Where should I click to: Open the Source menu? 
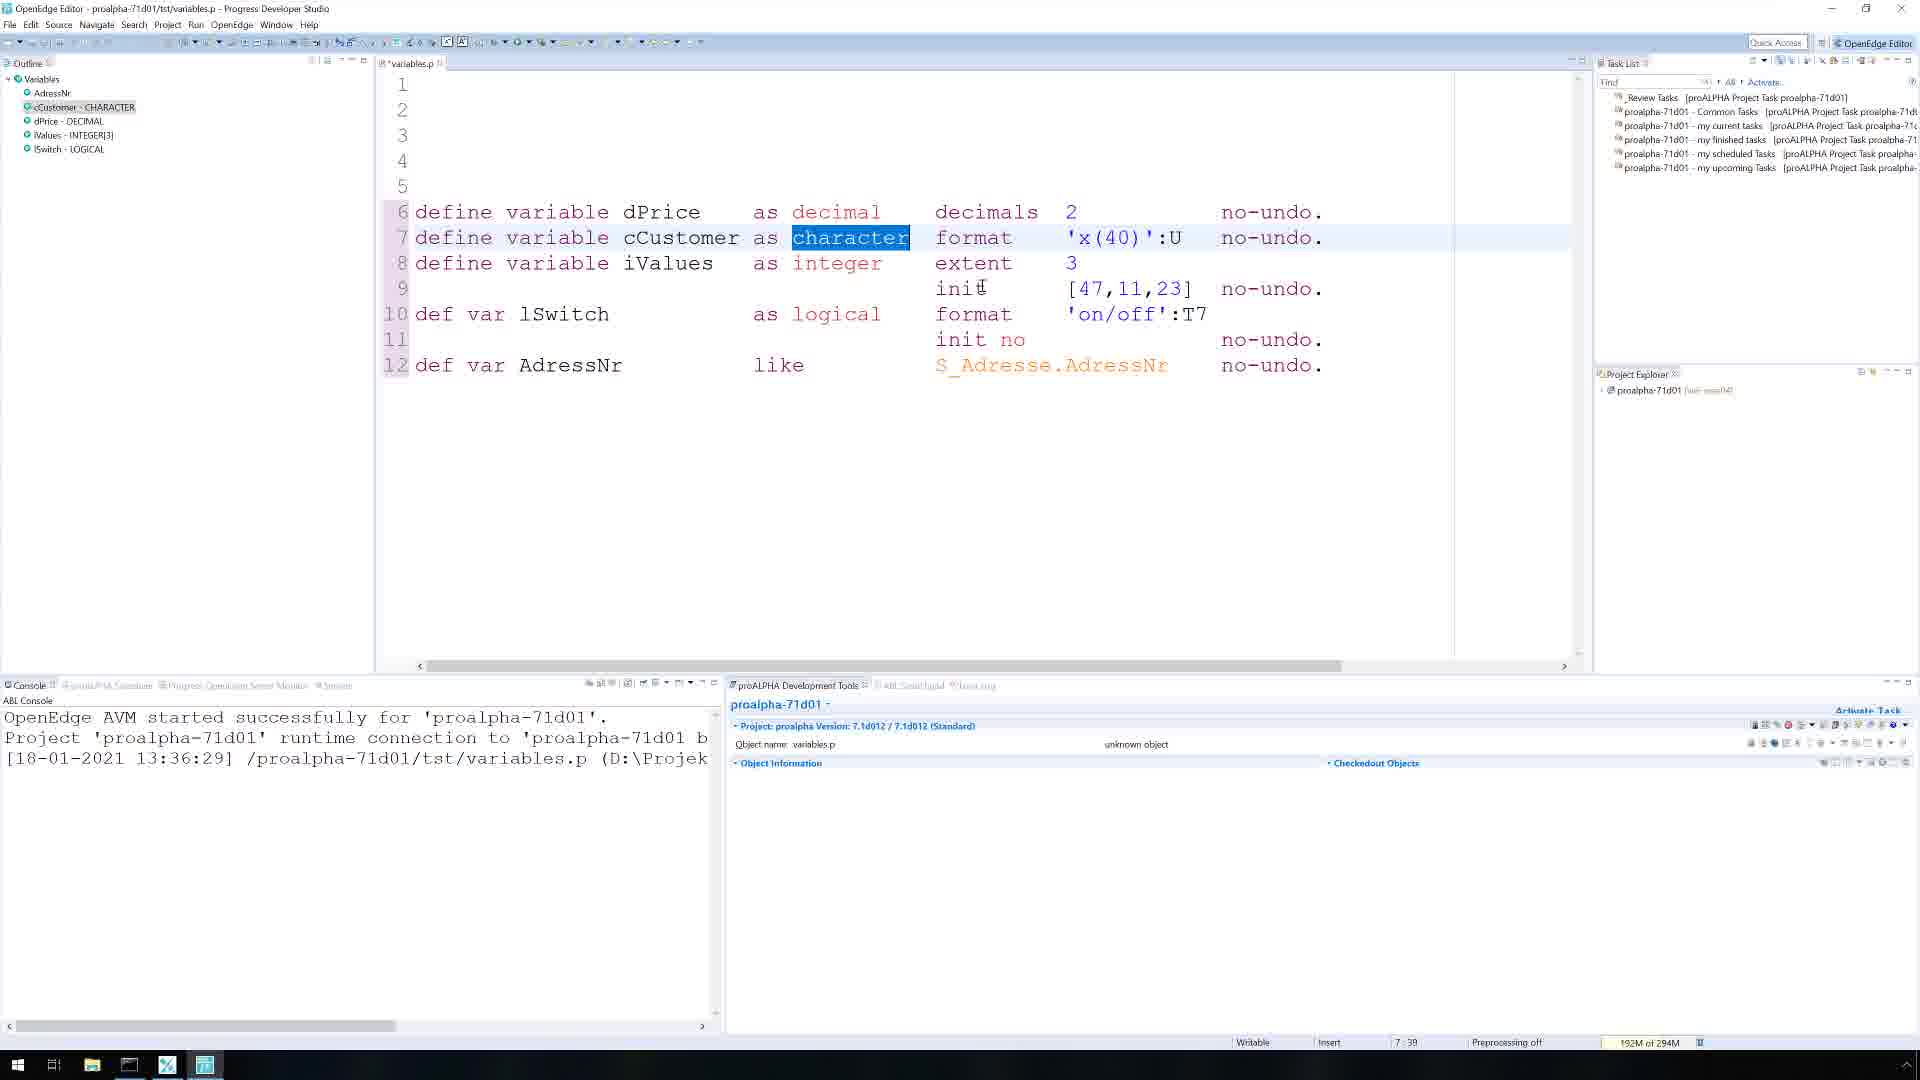(58, 25)
